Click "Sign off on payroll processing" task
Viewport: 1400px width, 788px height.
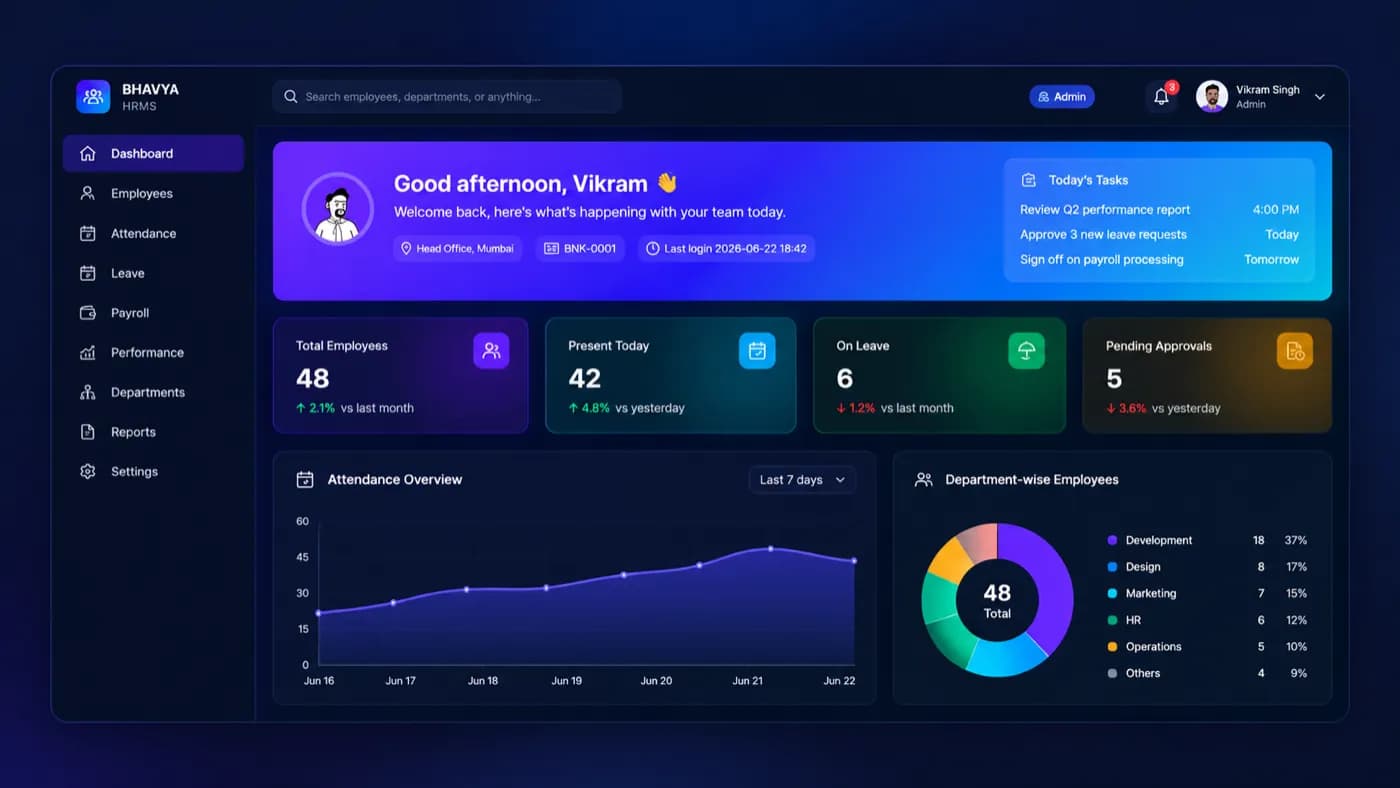tap(1102, 260)
